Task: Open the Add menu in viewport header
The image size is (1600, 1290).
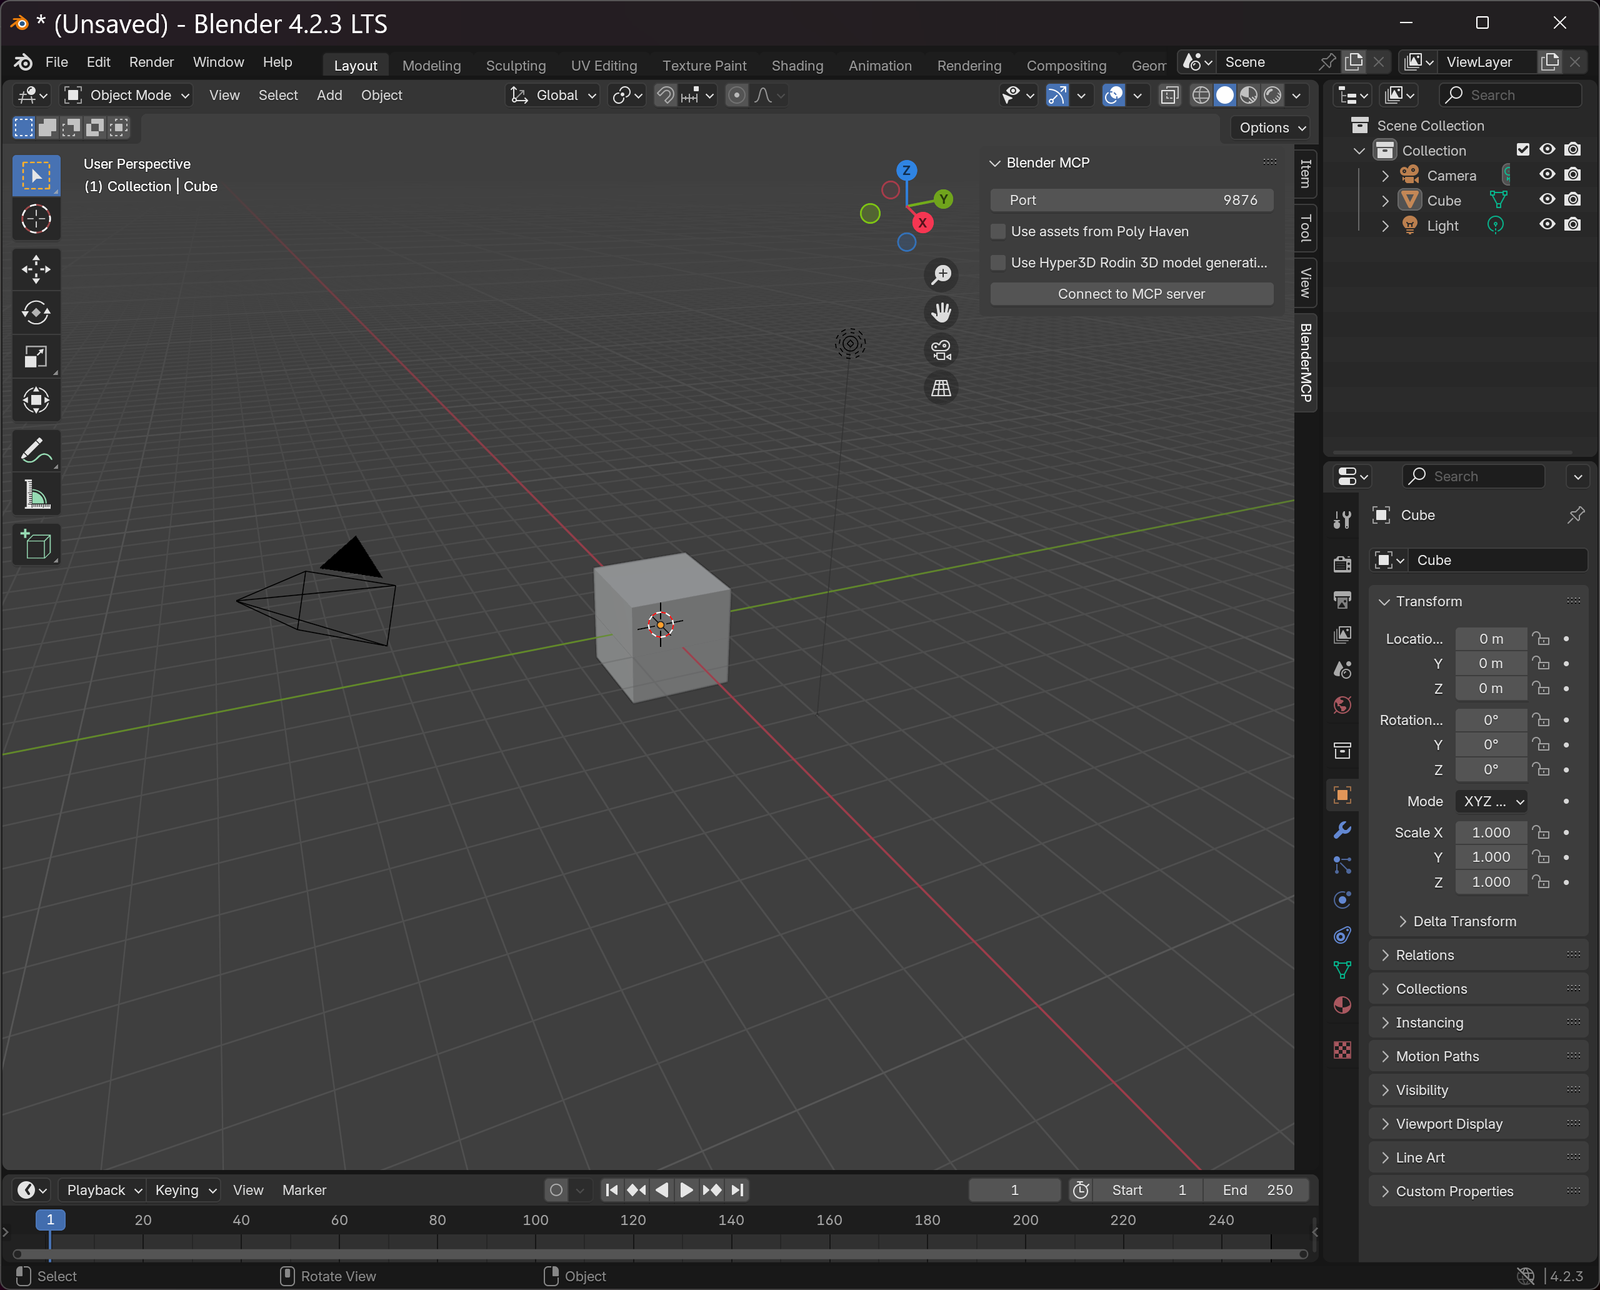Action: [x=329, y=95]
